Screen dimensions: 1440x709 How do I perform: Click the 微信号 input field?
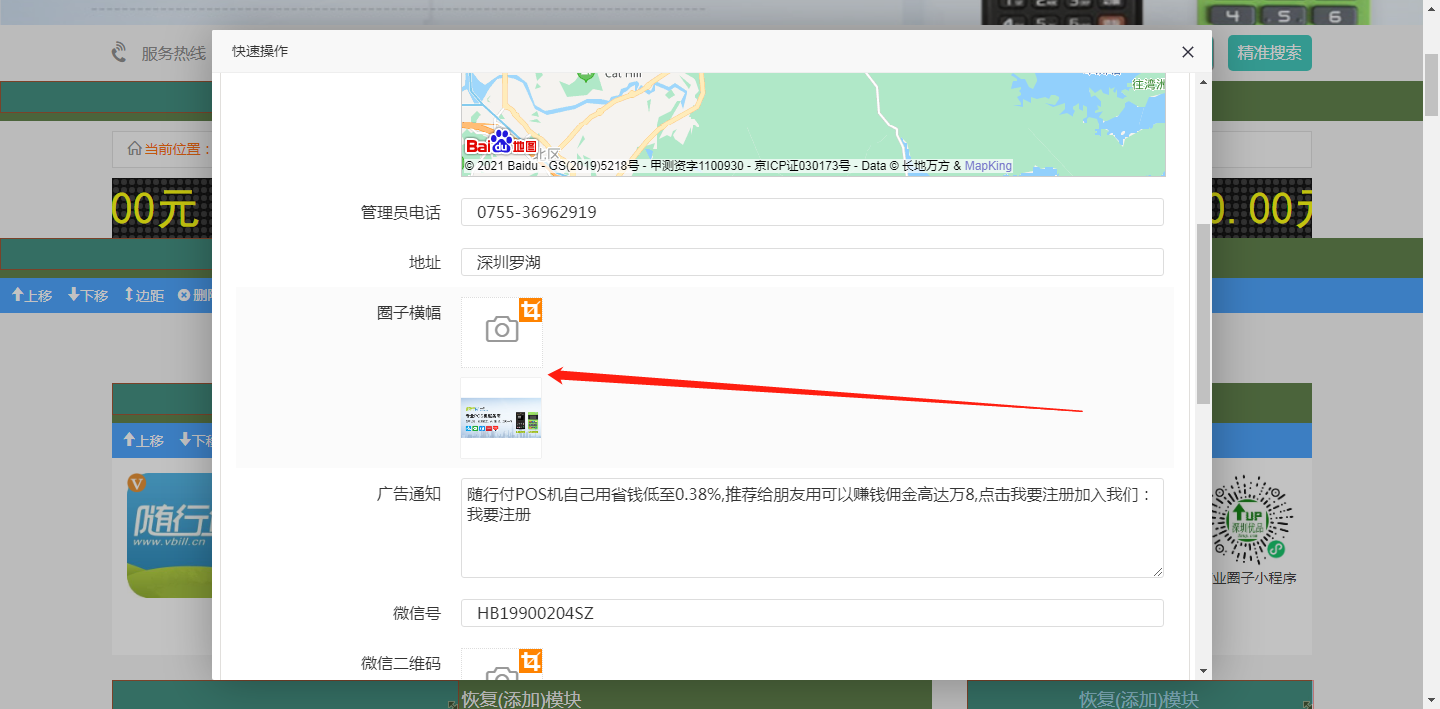point(812,613)
